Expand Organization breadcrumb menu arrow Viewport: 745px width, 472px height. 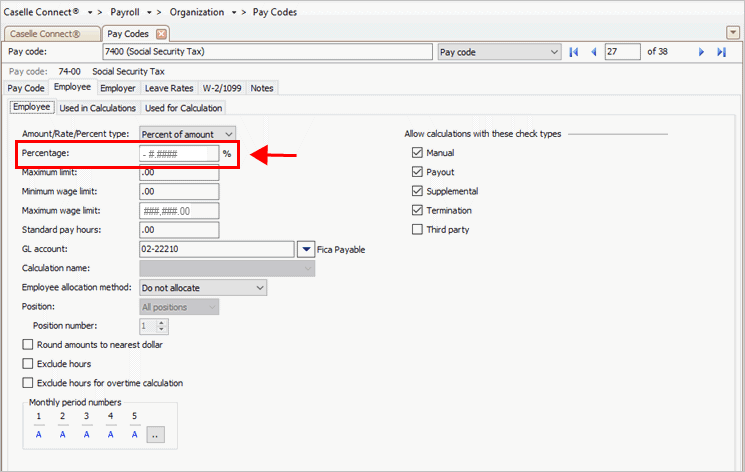coord(234,12)
